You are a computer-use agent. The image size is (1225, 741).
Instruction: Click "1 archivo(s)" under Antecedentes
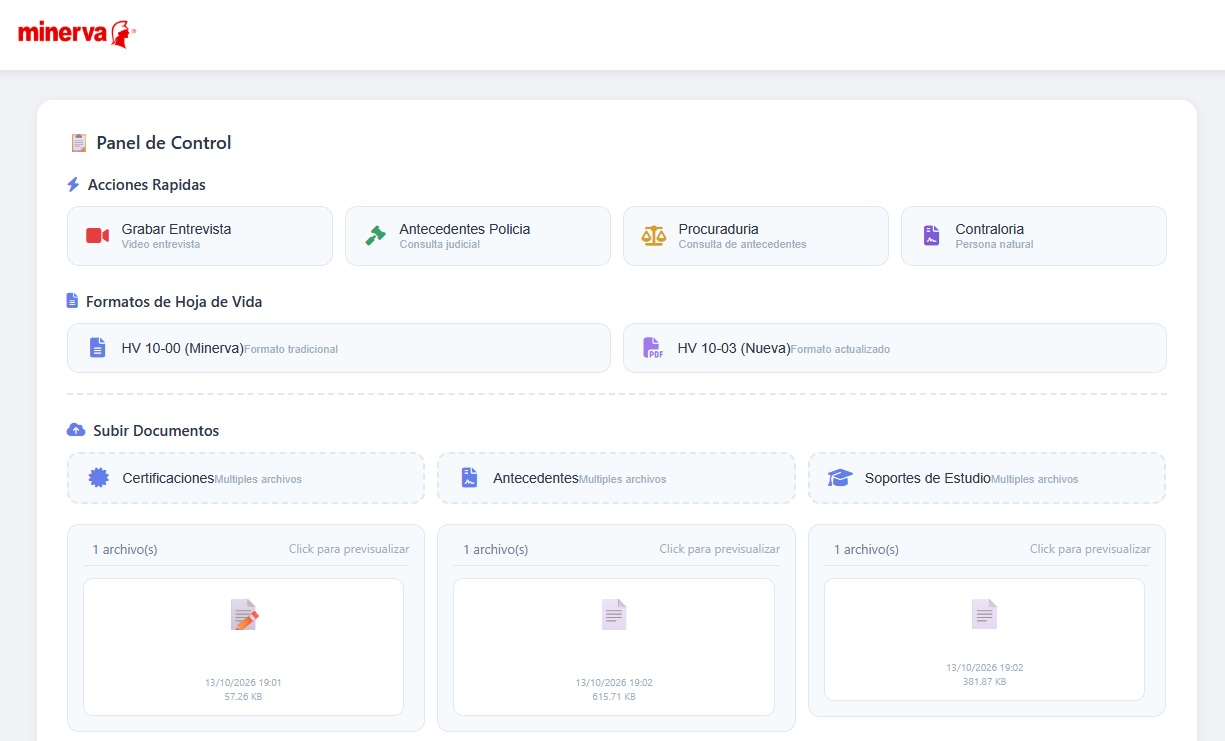click(x=495, y=549)
